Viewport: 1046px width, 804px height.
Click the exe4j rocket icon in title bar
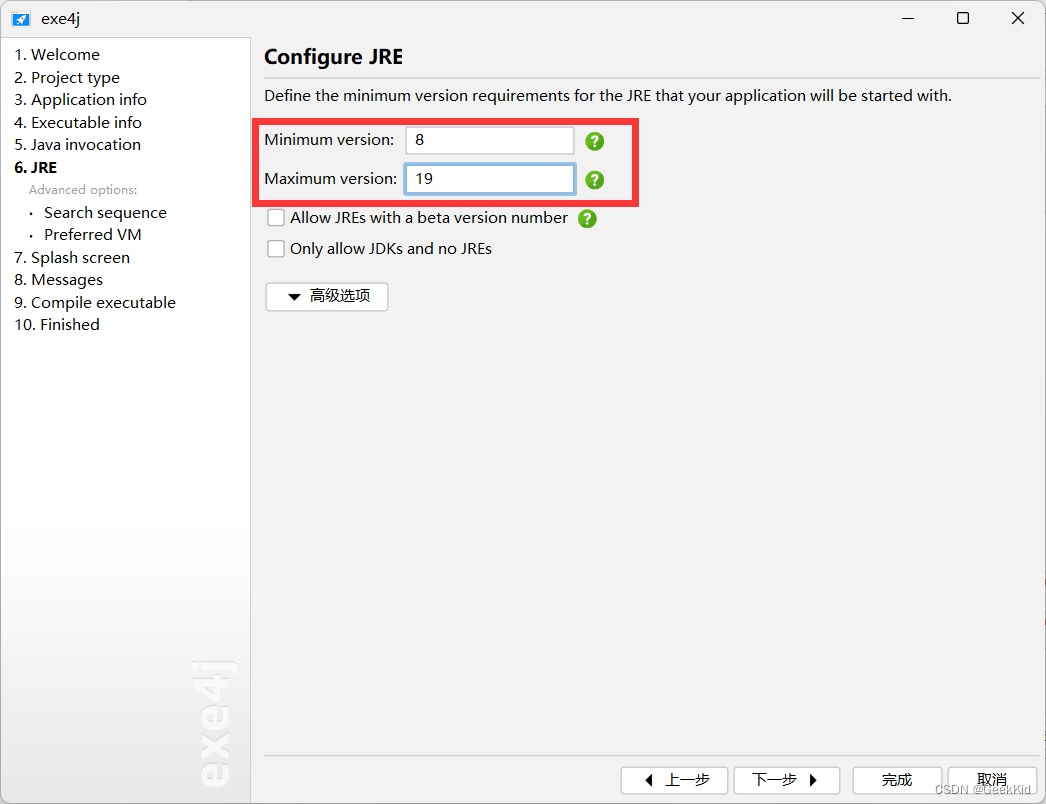tap(21, 19)
